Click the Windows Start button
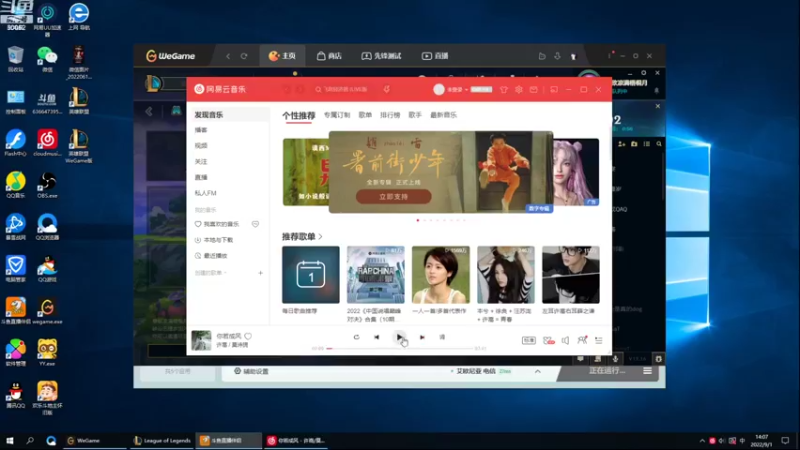800x450 pixels. point(9,440)
